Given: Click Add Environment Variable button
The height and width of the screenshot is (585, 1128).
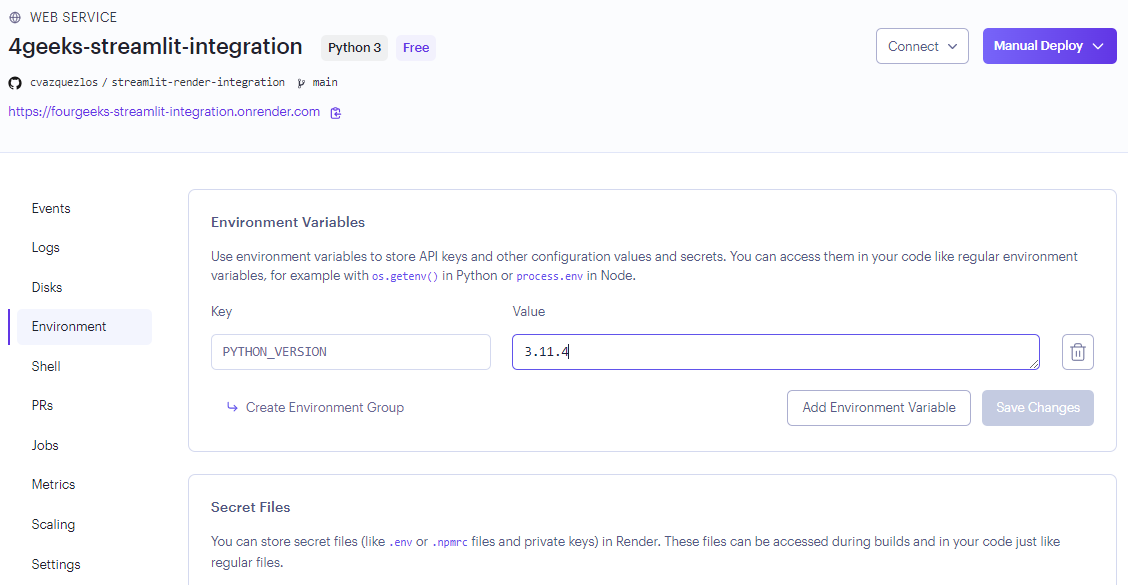Looking at the screenshot, I should [878, 408].
